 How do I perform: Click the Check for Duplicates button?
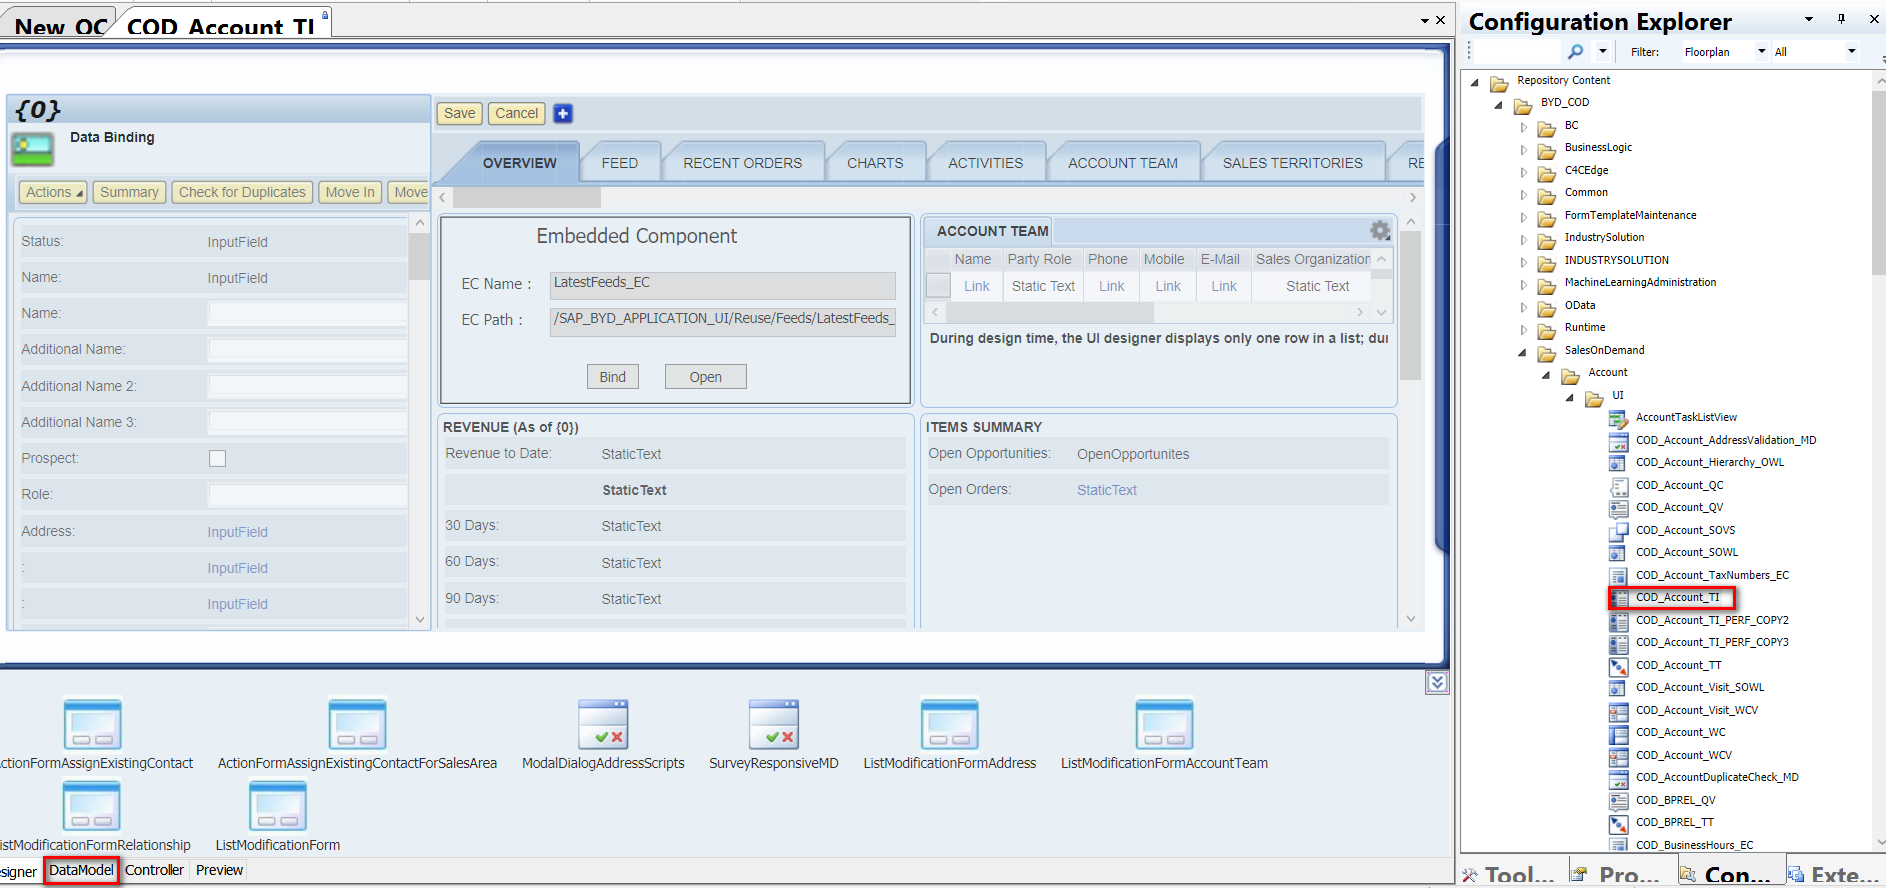(x=242, y=192)
